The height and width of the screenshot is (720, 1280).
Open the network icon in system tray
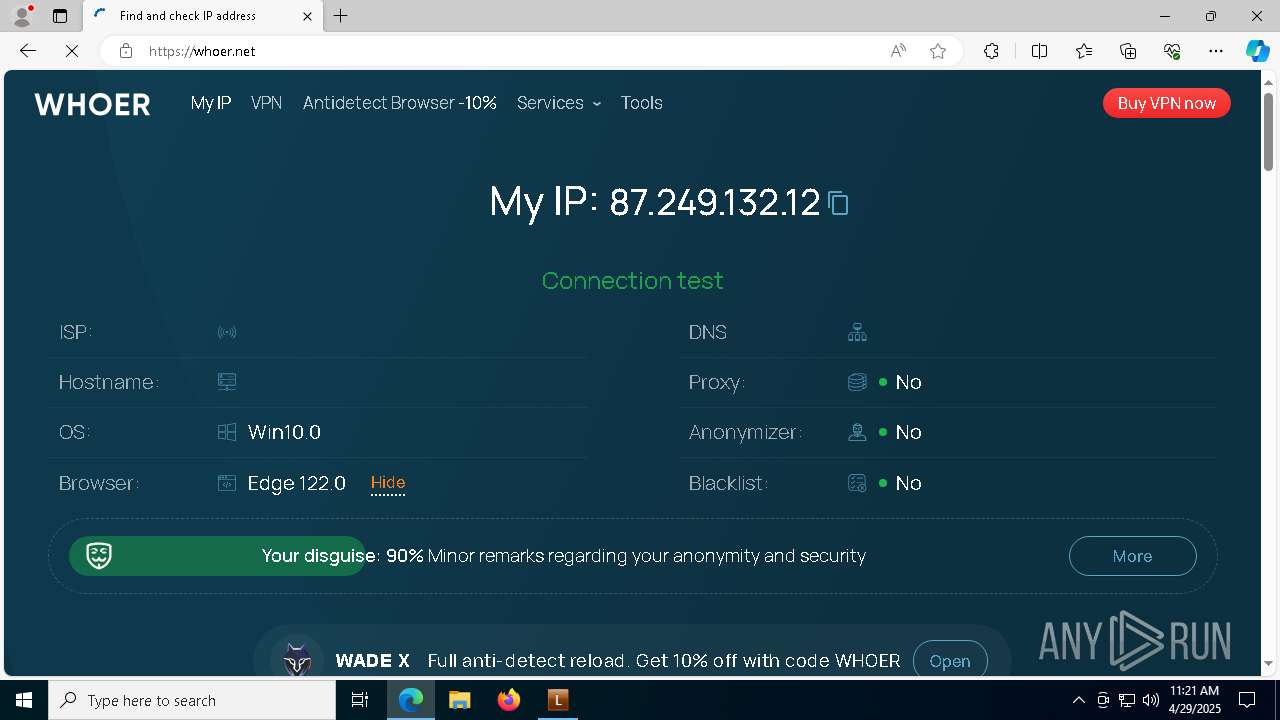[x=1127, y=700]
